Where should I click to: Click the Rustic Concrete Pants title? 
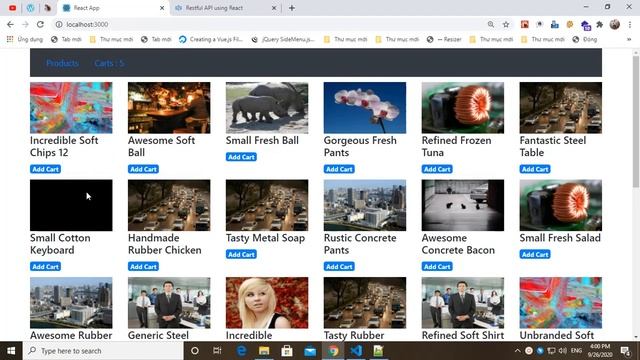360,244
